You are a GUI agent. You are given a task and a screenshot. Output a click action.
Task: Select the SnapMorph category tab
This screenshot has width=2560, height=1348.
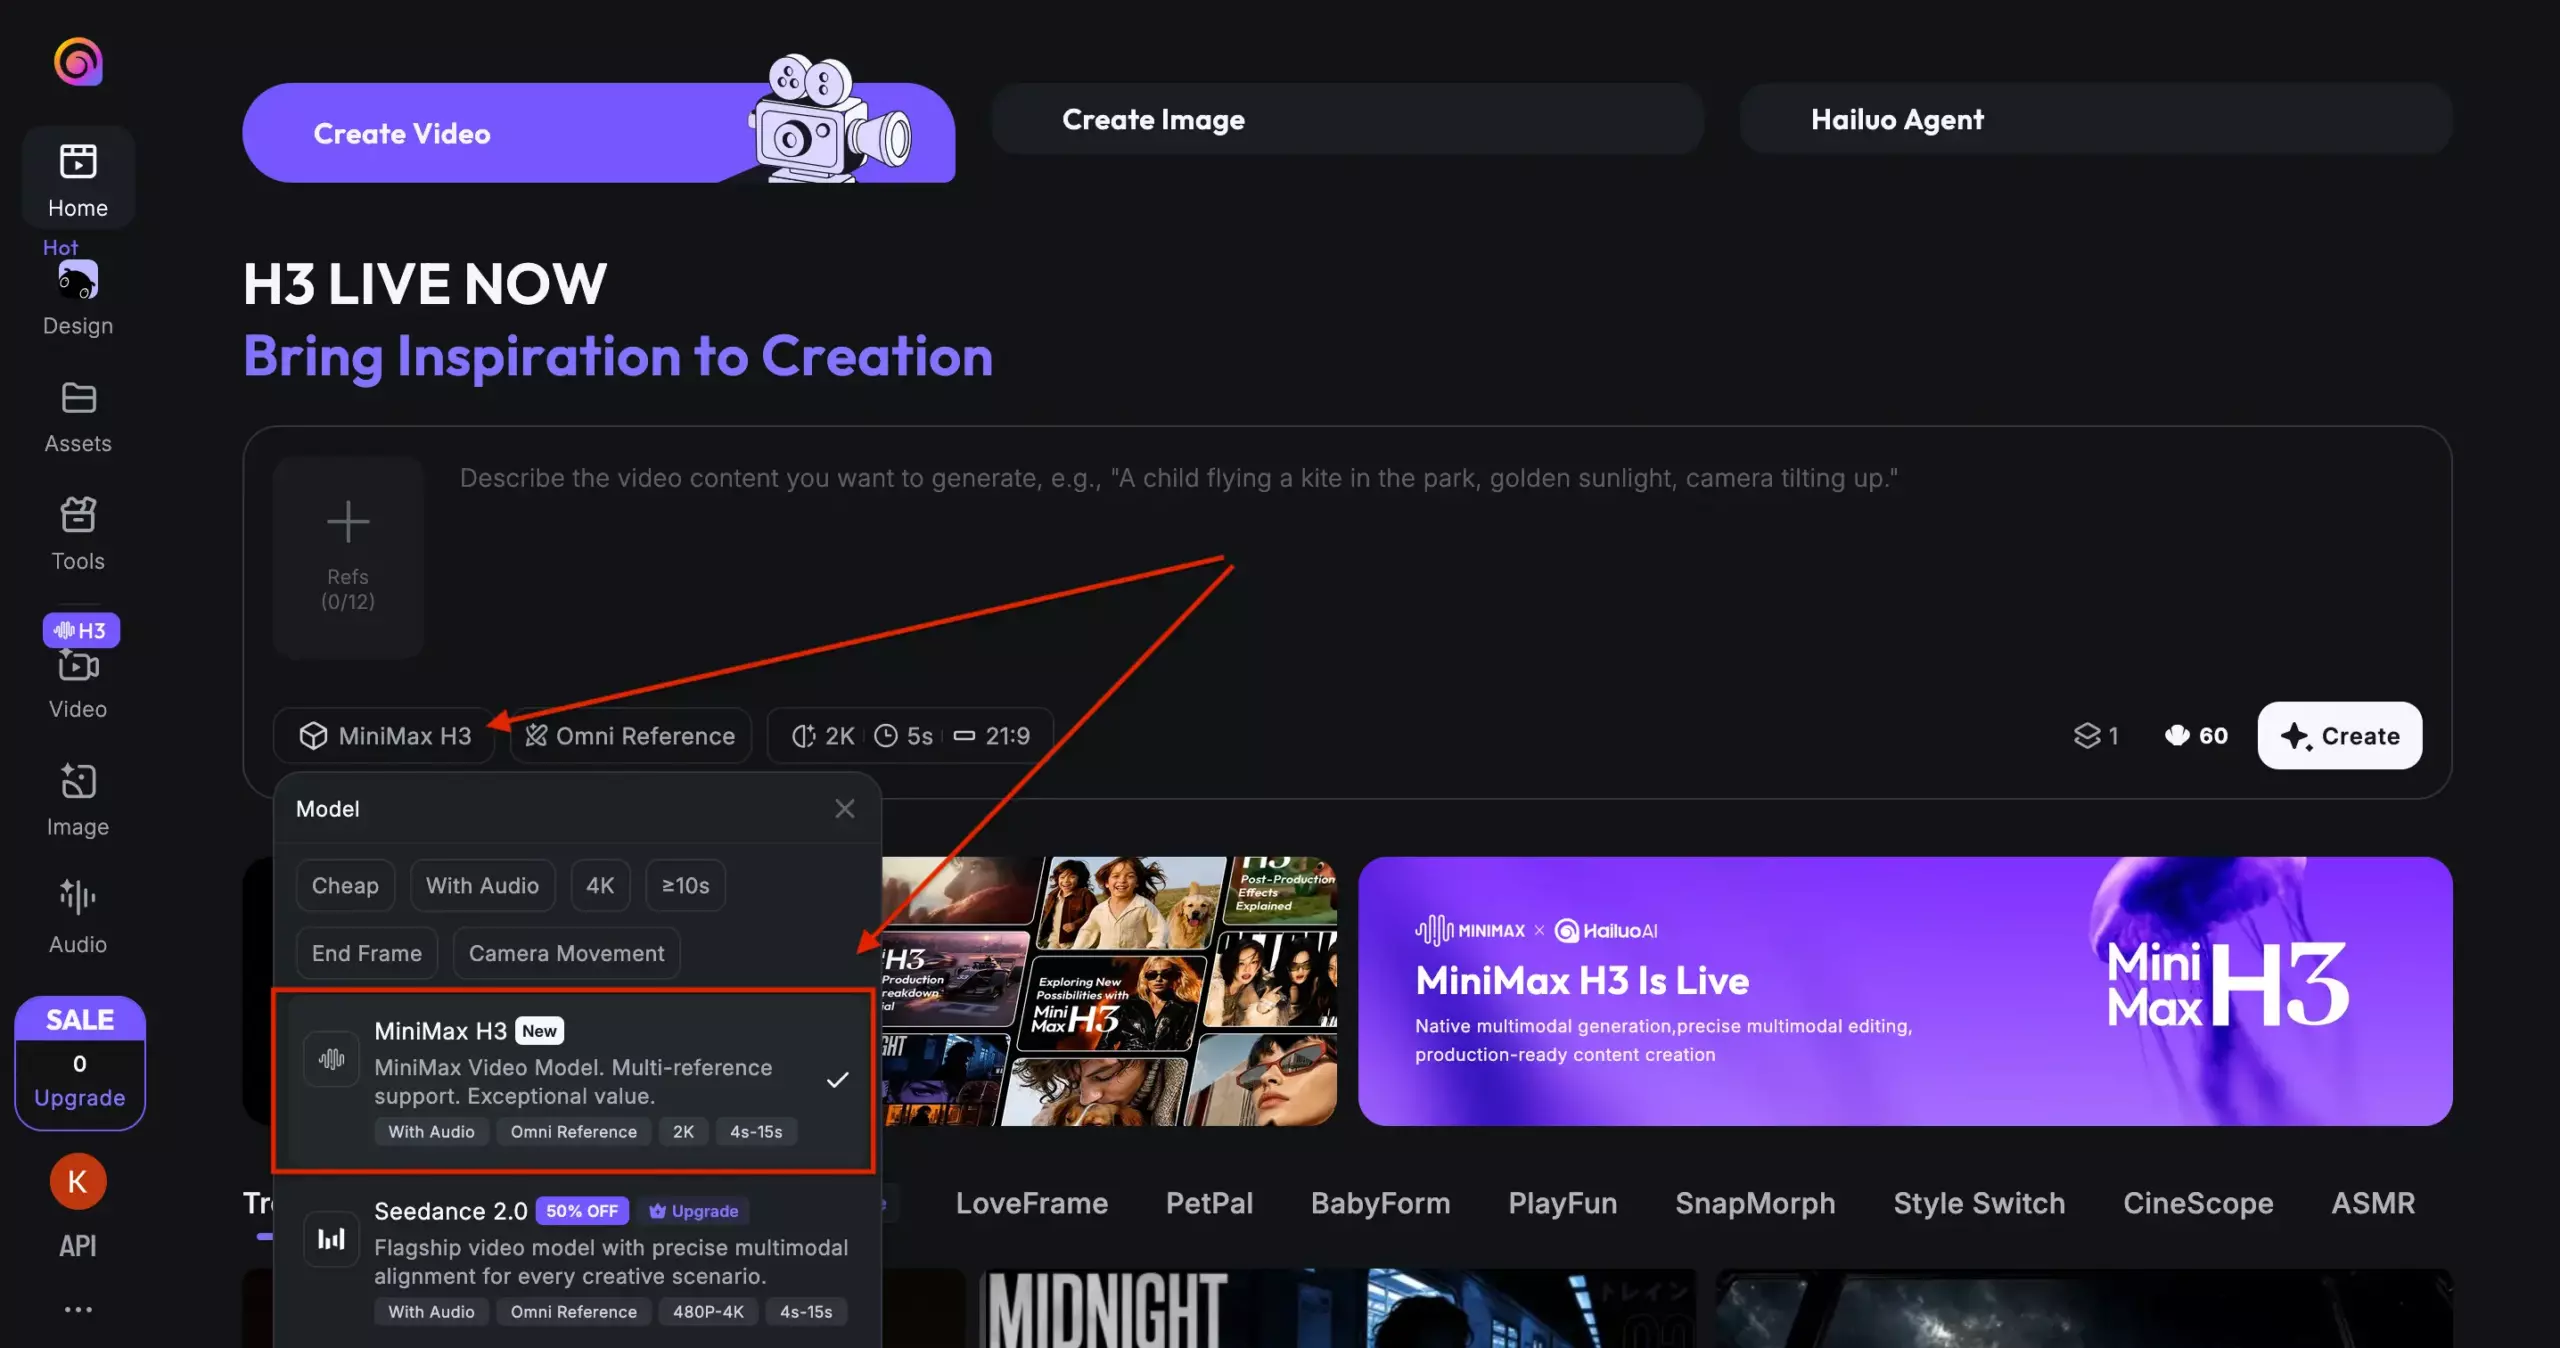coord(1755,1203)
